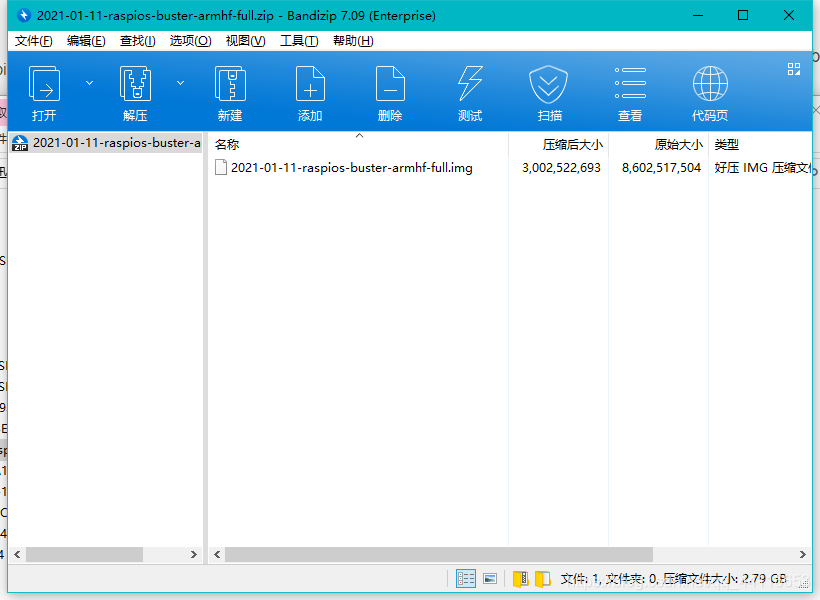
Task: Open the 选项(O) menu
Action: tap(190, 41)
